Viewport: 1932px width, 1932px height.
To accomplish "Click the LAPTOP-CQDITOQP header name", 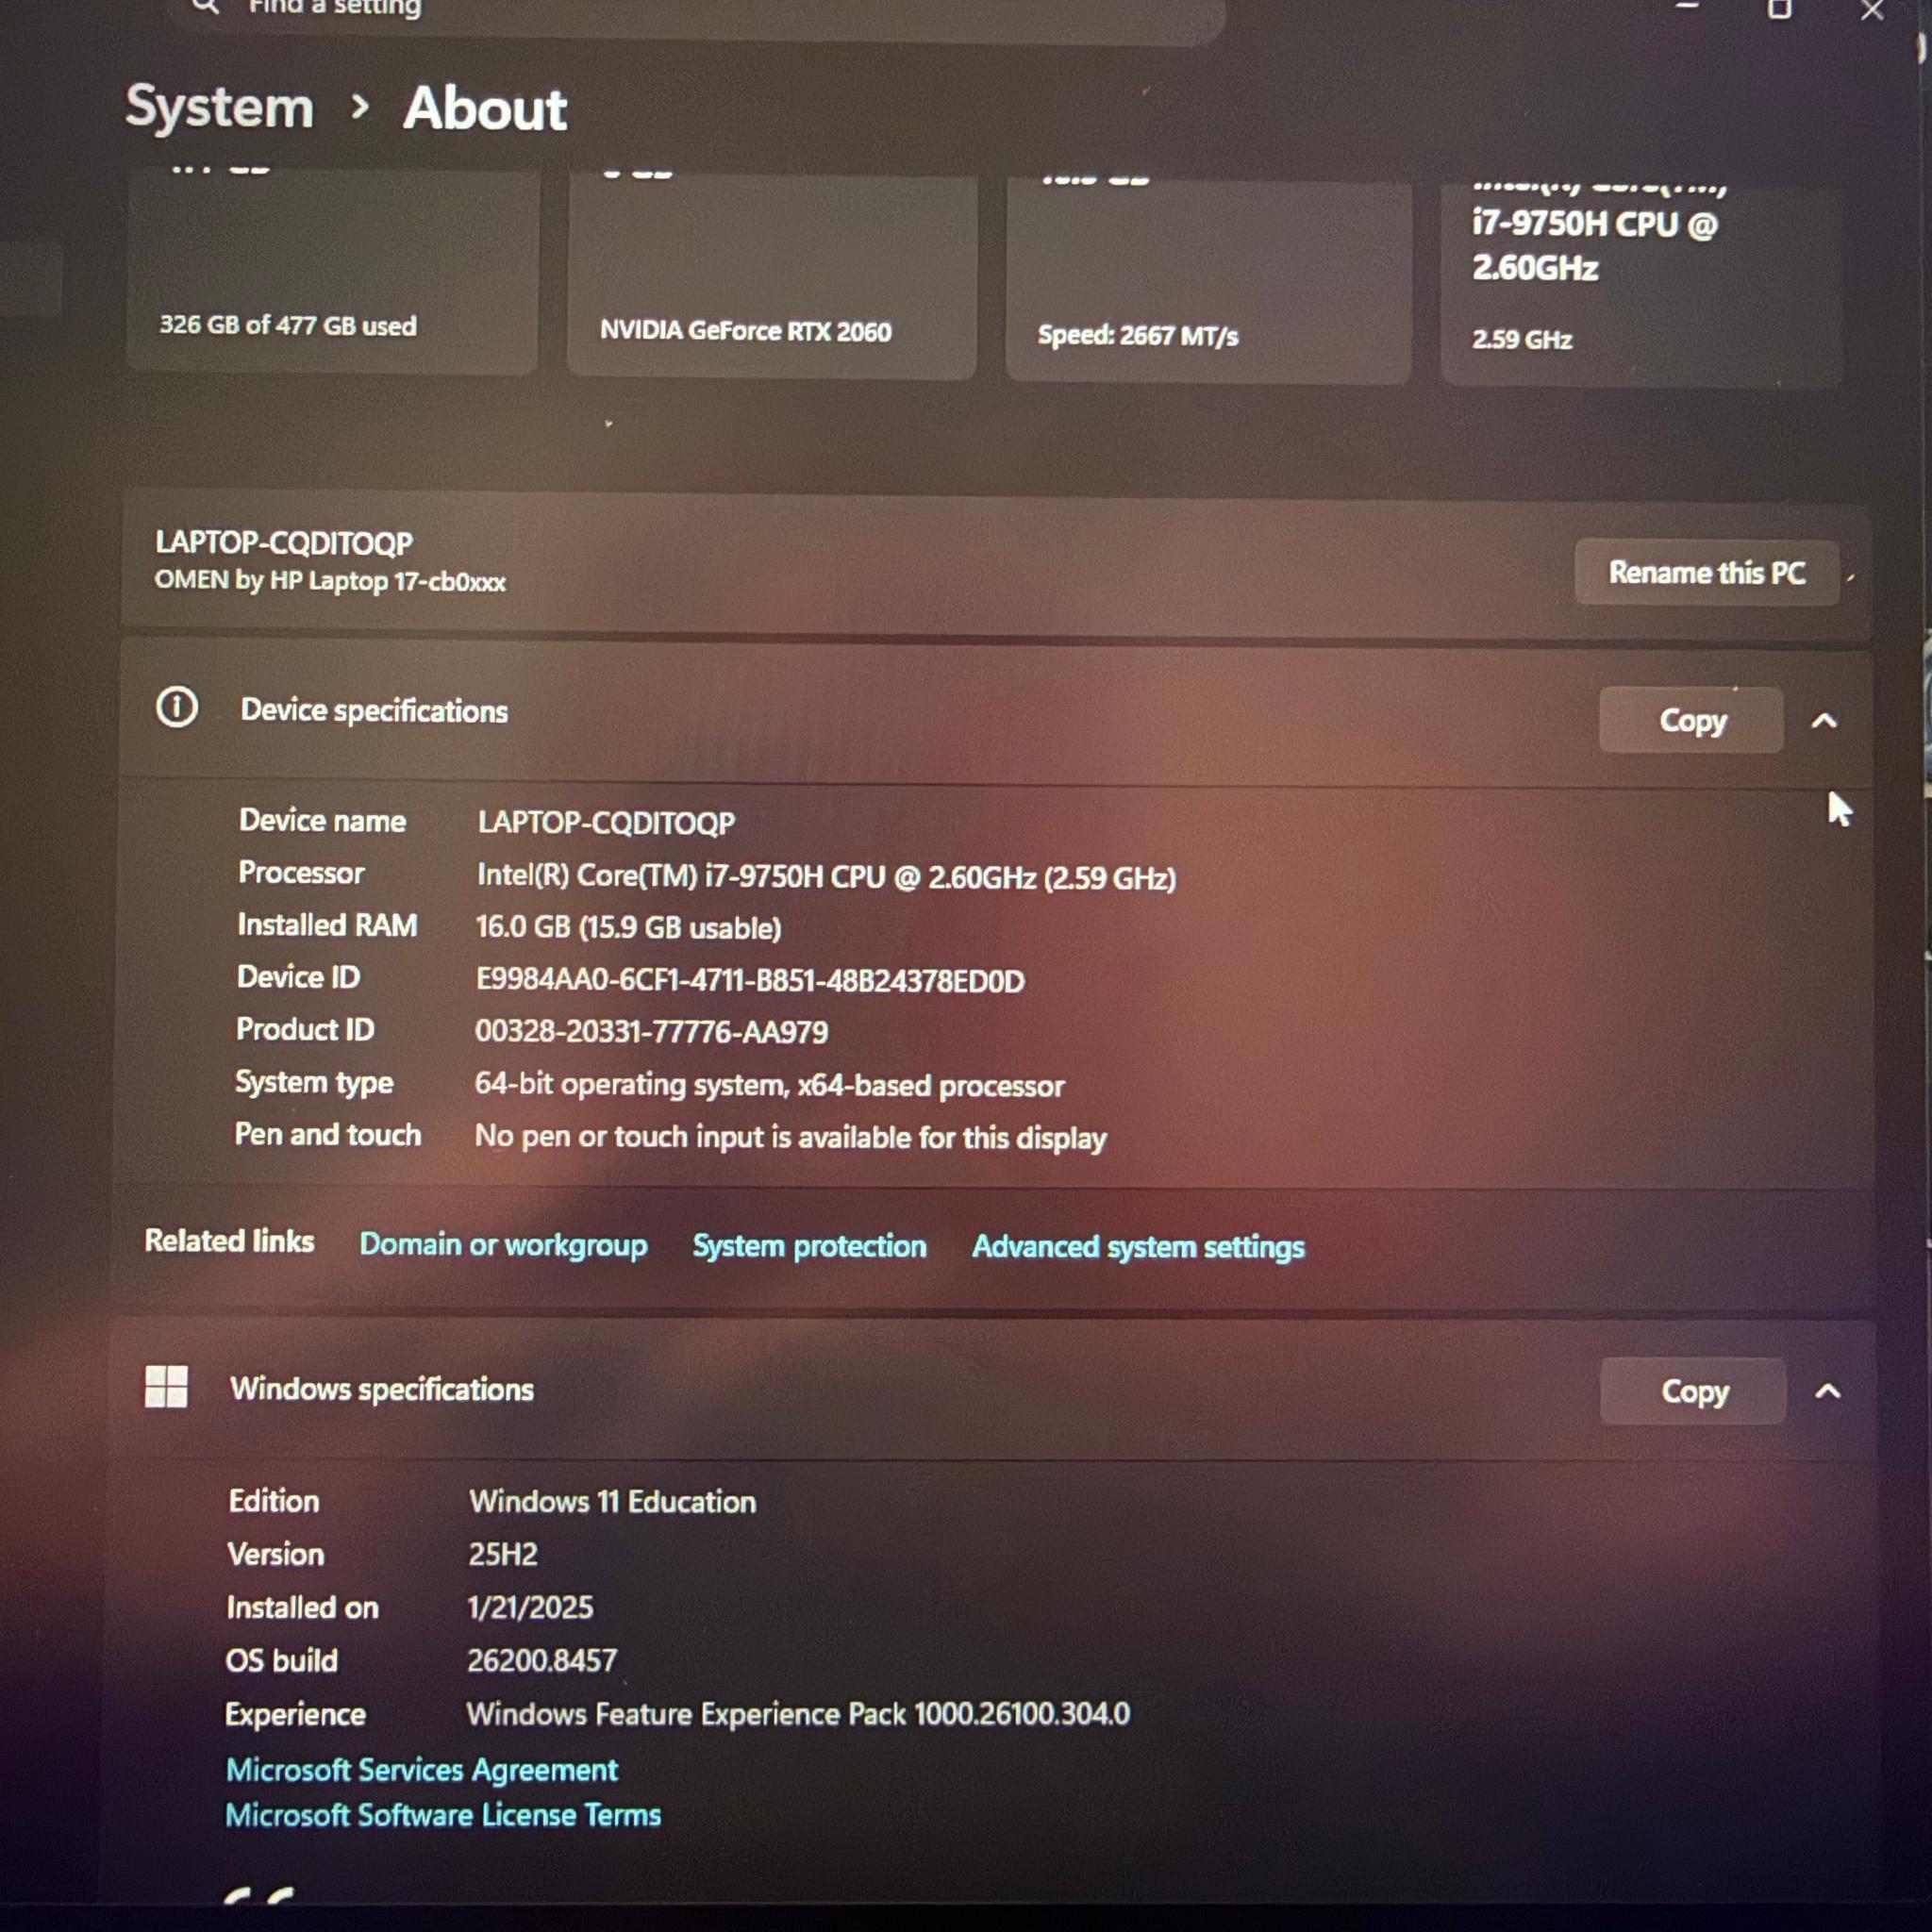I will click(284, 543).
